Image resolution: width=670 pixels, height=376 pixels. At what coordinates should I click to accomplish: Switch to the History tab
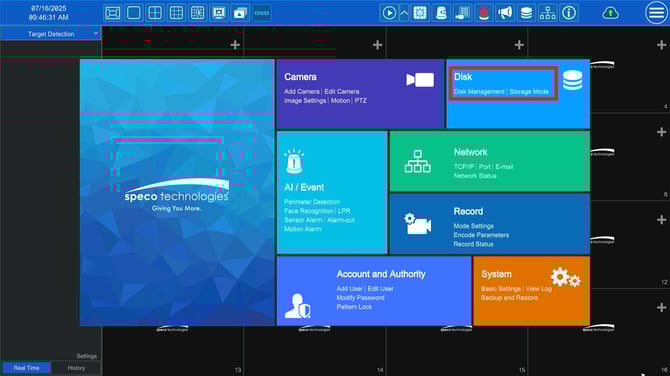76,368
